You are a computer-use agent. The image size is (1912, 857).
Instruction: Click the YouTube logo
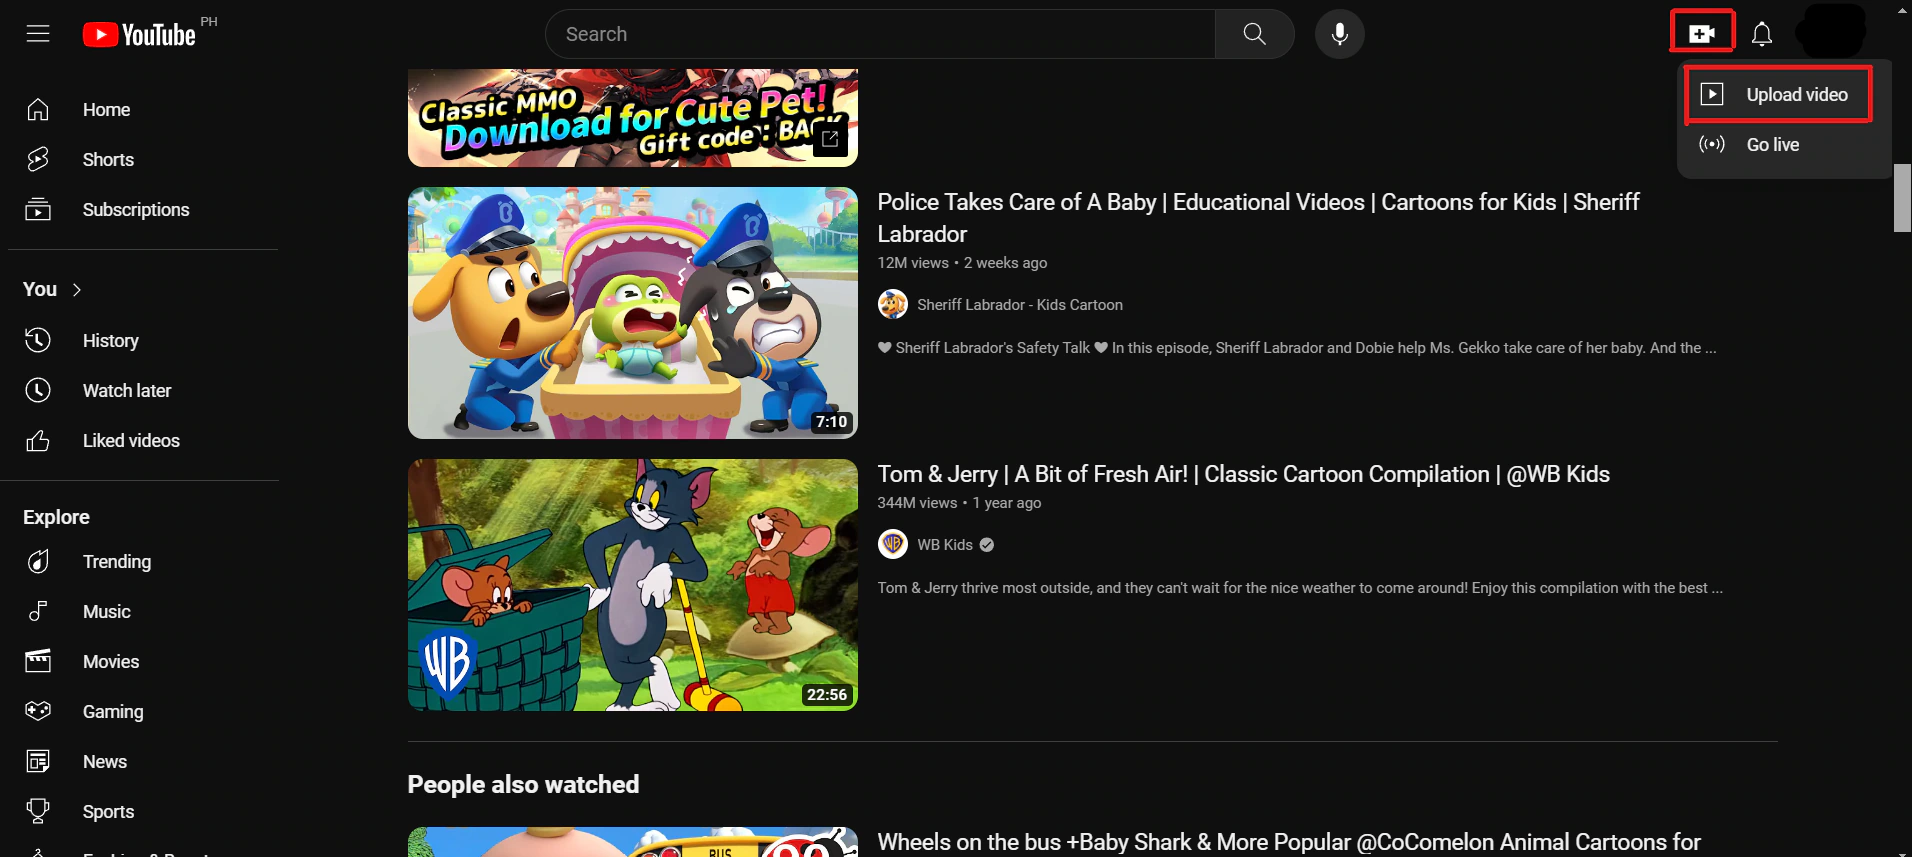pyautogui.click(x=139, y=35)
